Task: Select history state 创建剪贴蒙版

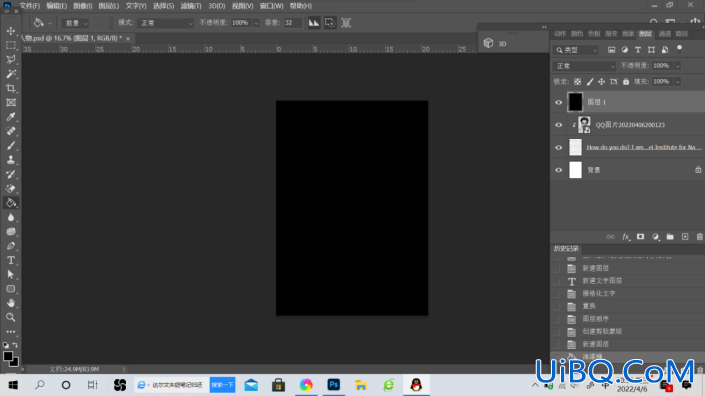Action: coord(602,331)
